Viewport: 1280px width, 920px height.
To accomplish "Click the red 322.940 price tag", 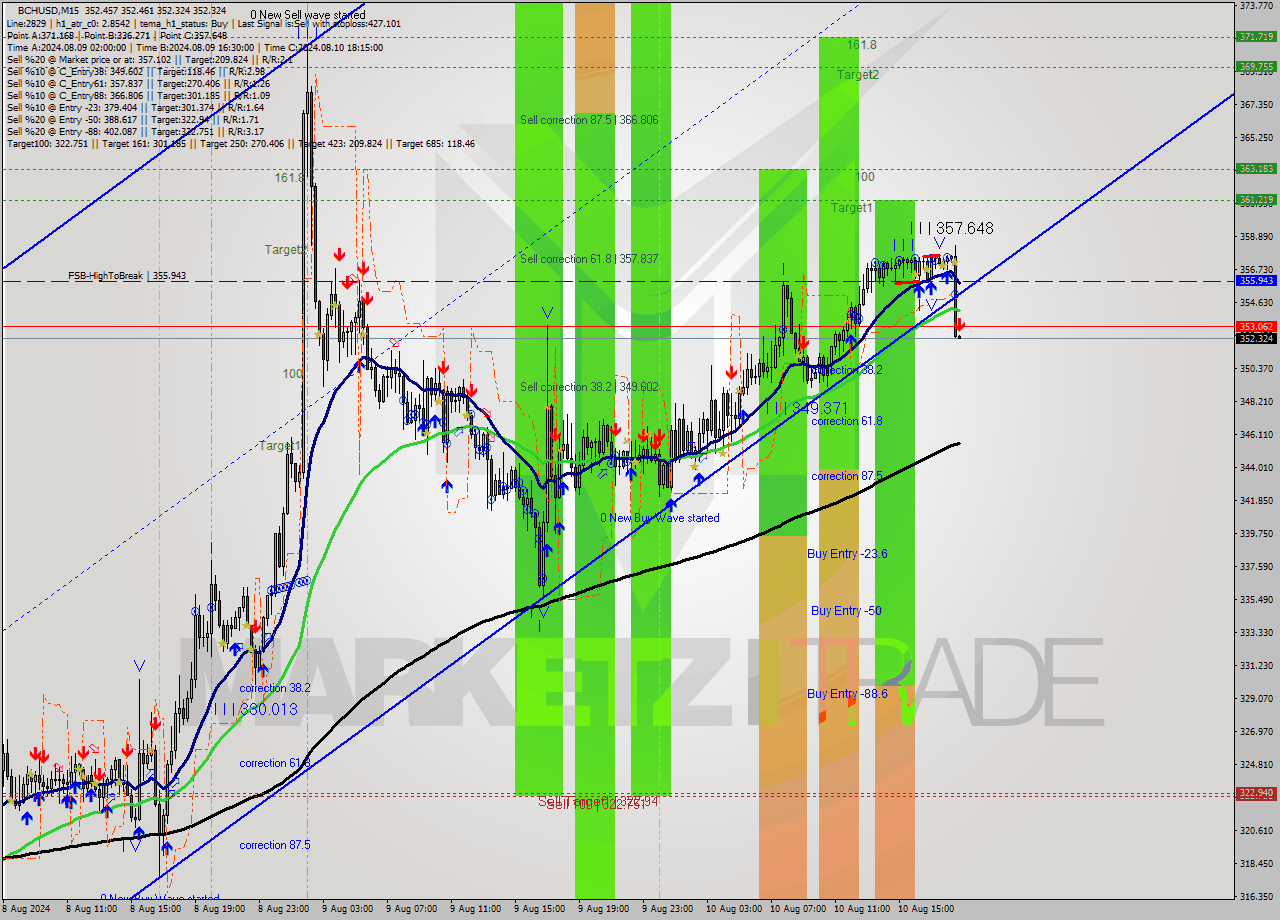I will [1256, 793].
